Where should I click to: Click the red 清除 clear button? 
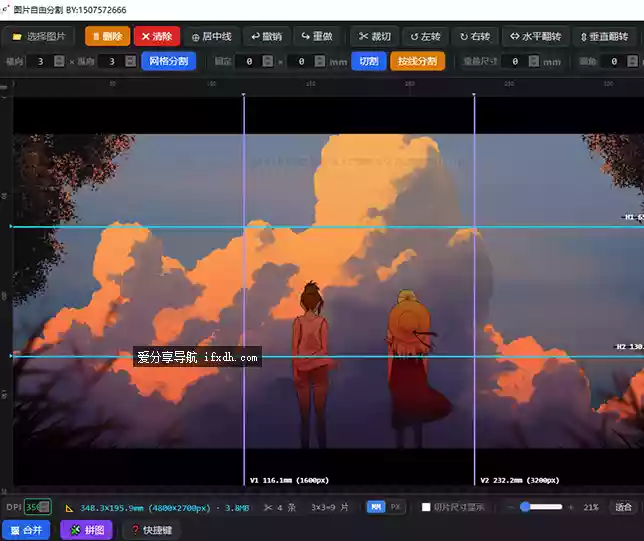[x=157, y=37]
